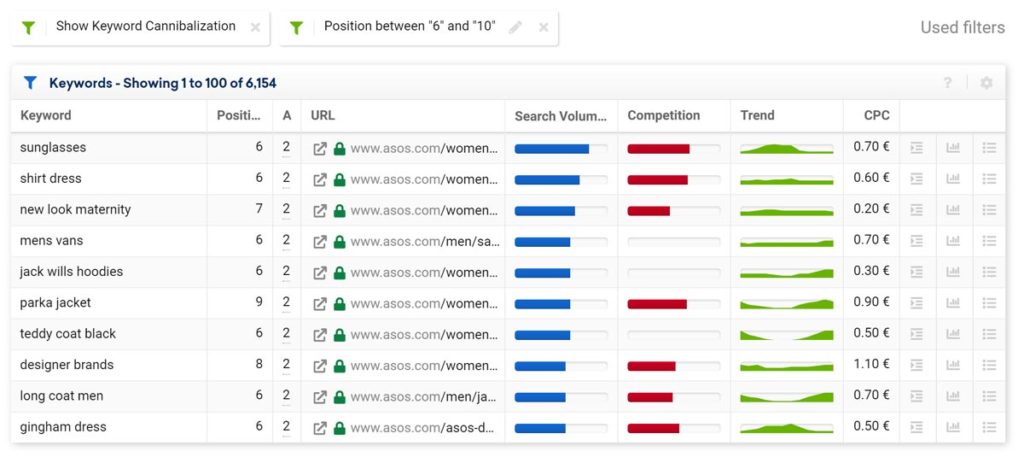Click the list icon in mens vans row

click(989, 241)
